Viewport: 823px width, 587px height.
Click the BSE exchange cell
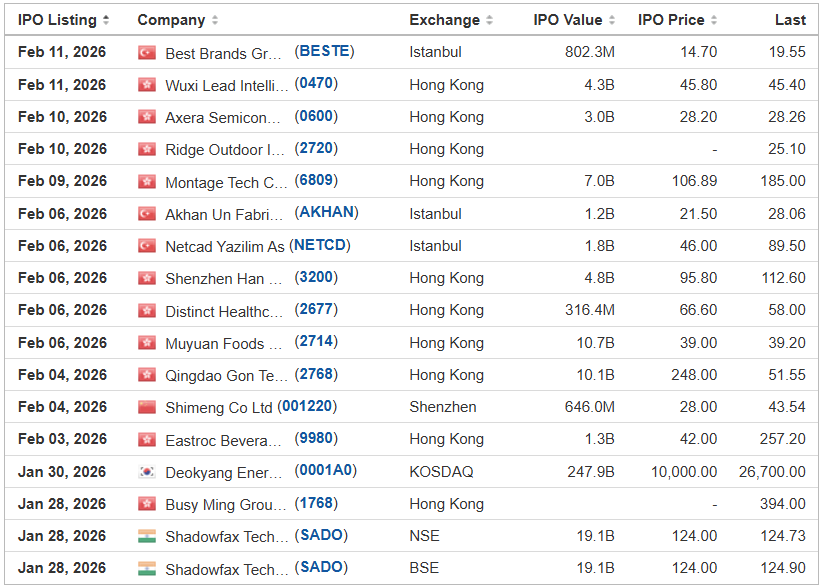424,568
